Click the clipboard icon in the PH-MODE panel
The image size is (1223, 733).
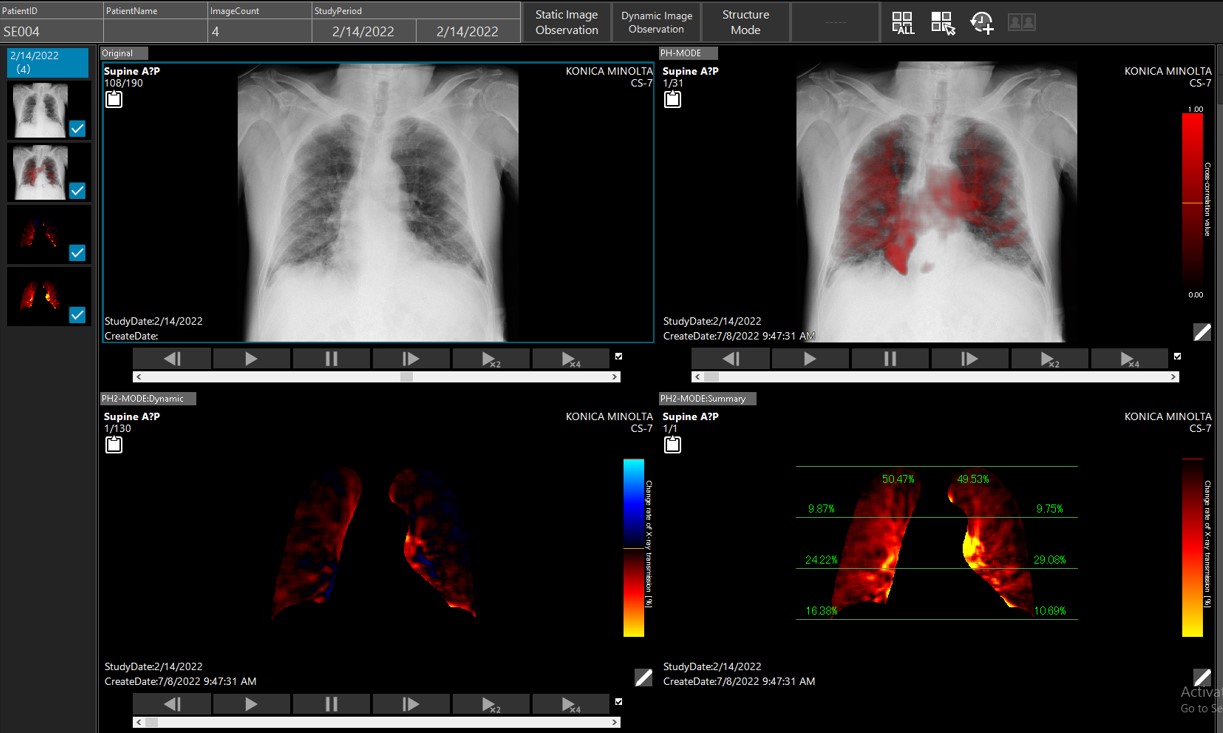(x=673, y=99)
